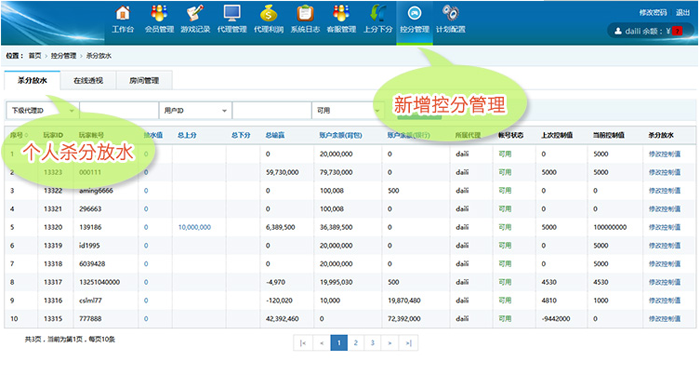Switch to the 在线透视 tab
This screenshot has width=700, height=375.
point(88,81)
